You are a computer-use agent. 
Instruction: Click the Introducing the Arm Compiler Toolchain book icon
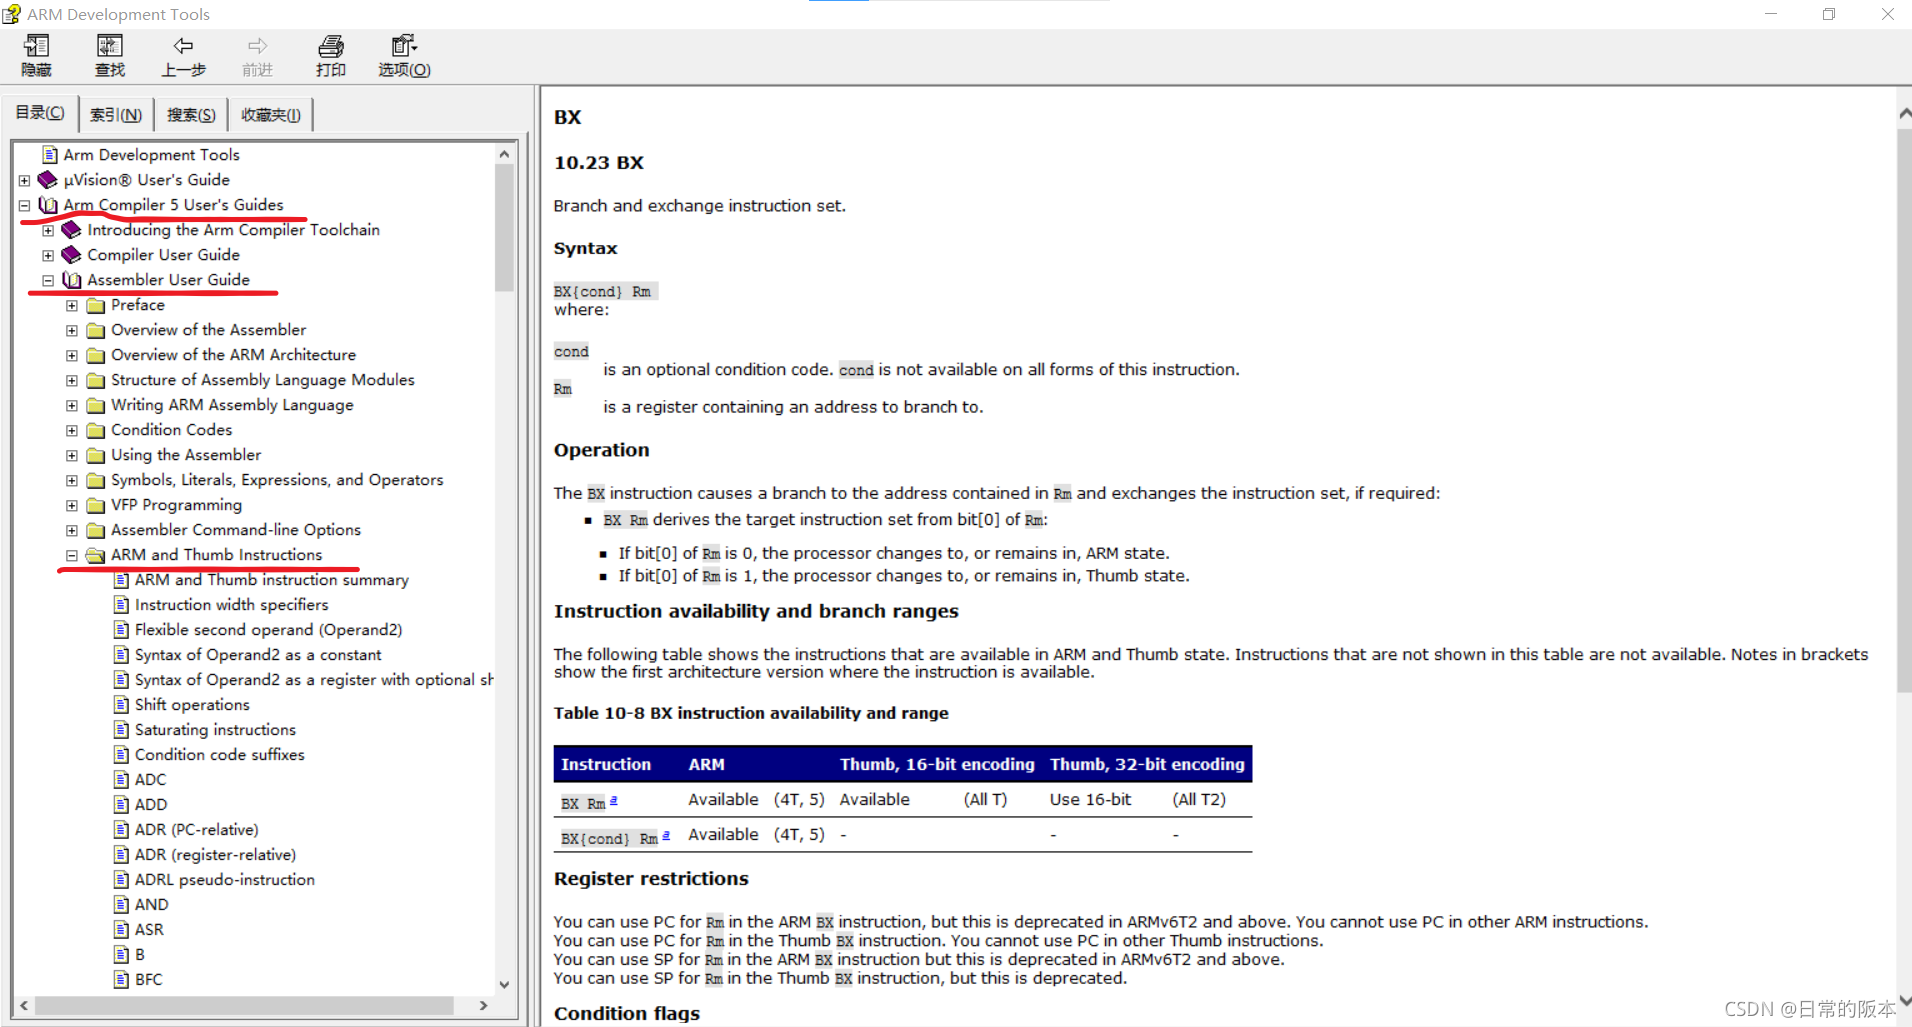point(72,230)
